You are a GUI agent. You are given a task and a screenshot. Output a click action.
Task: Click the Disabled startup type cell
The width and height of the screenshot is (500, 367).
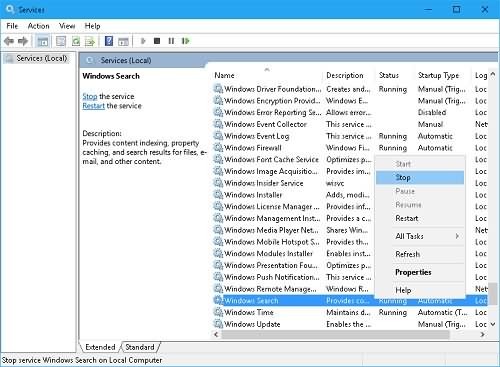(x=432, y=112)
